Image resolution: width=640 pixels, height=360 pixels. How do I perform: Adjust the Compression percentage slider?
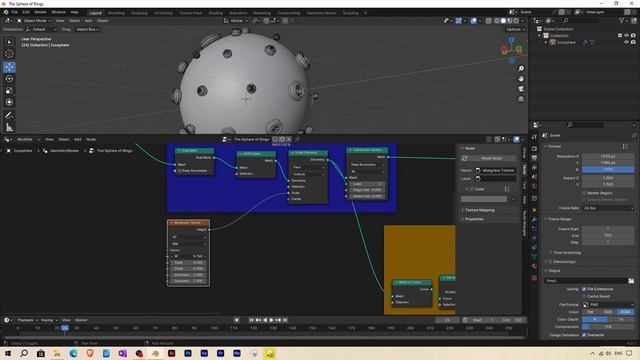pyautogui.click(x=608, y=327)
